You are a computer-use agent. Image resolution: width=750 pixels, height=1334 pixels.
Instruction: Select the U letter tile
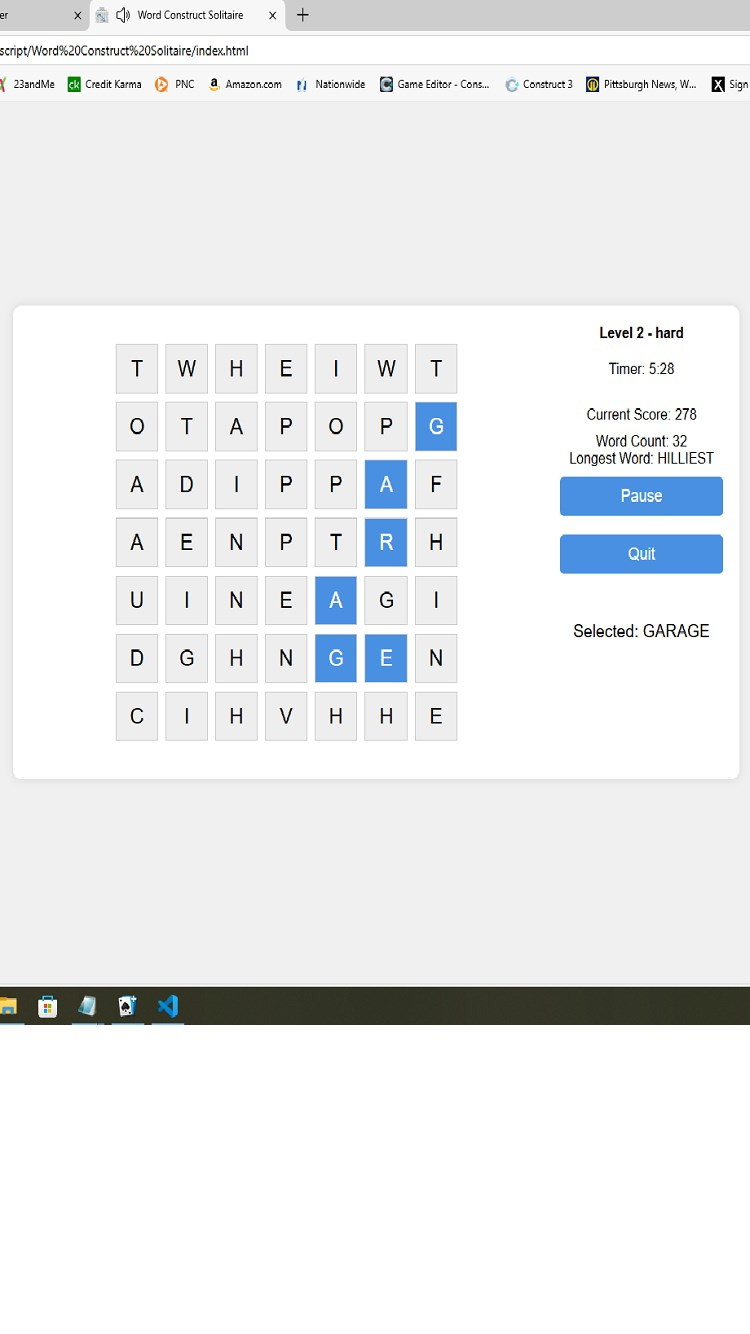(x=137, y=600)
